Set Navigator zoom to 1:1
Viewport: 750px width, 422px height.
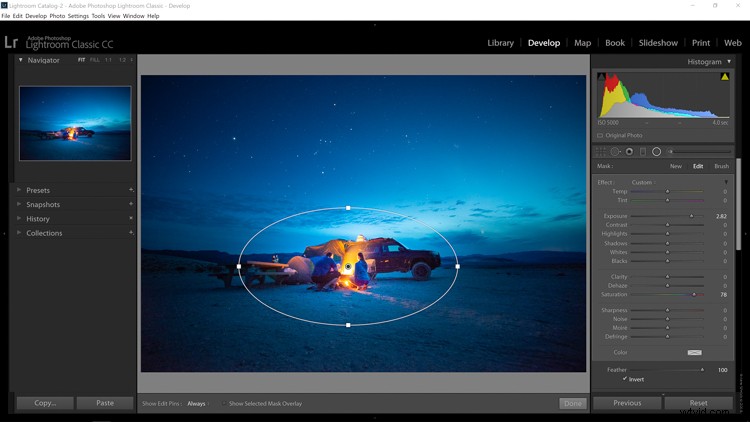point(108,60)
